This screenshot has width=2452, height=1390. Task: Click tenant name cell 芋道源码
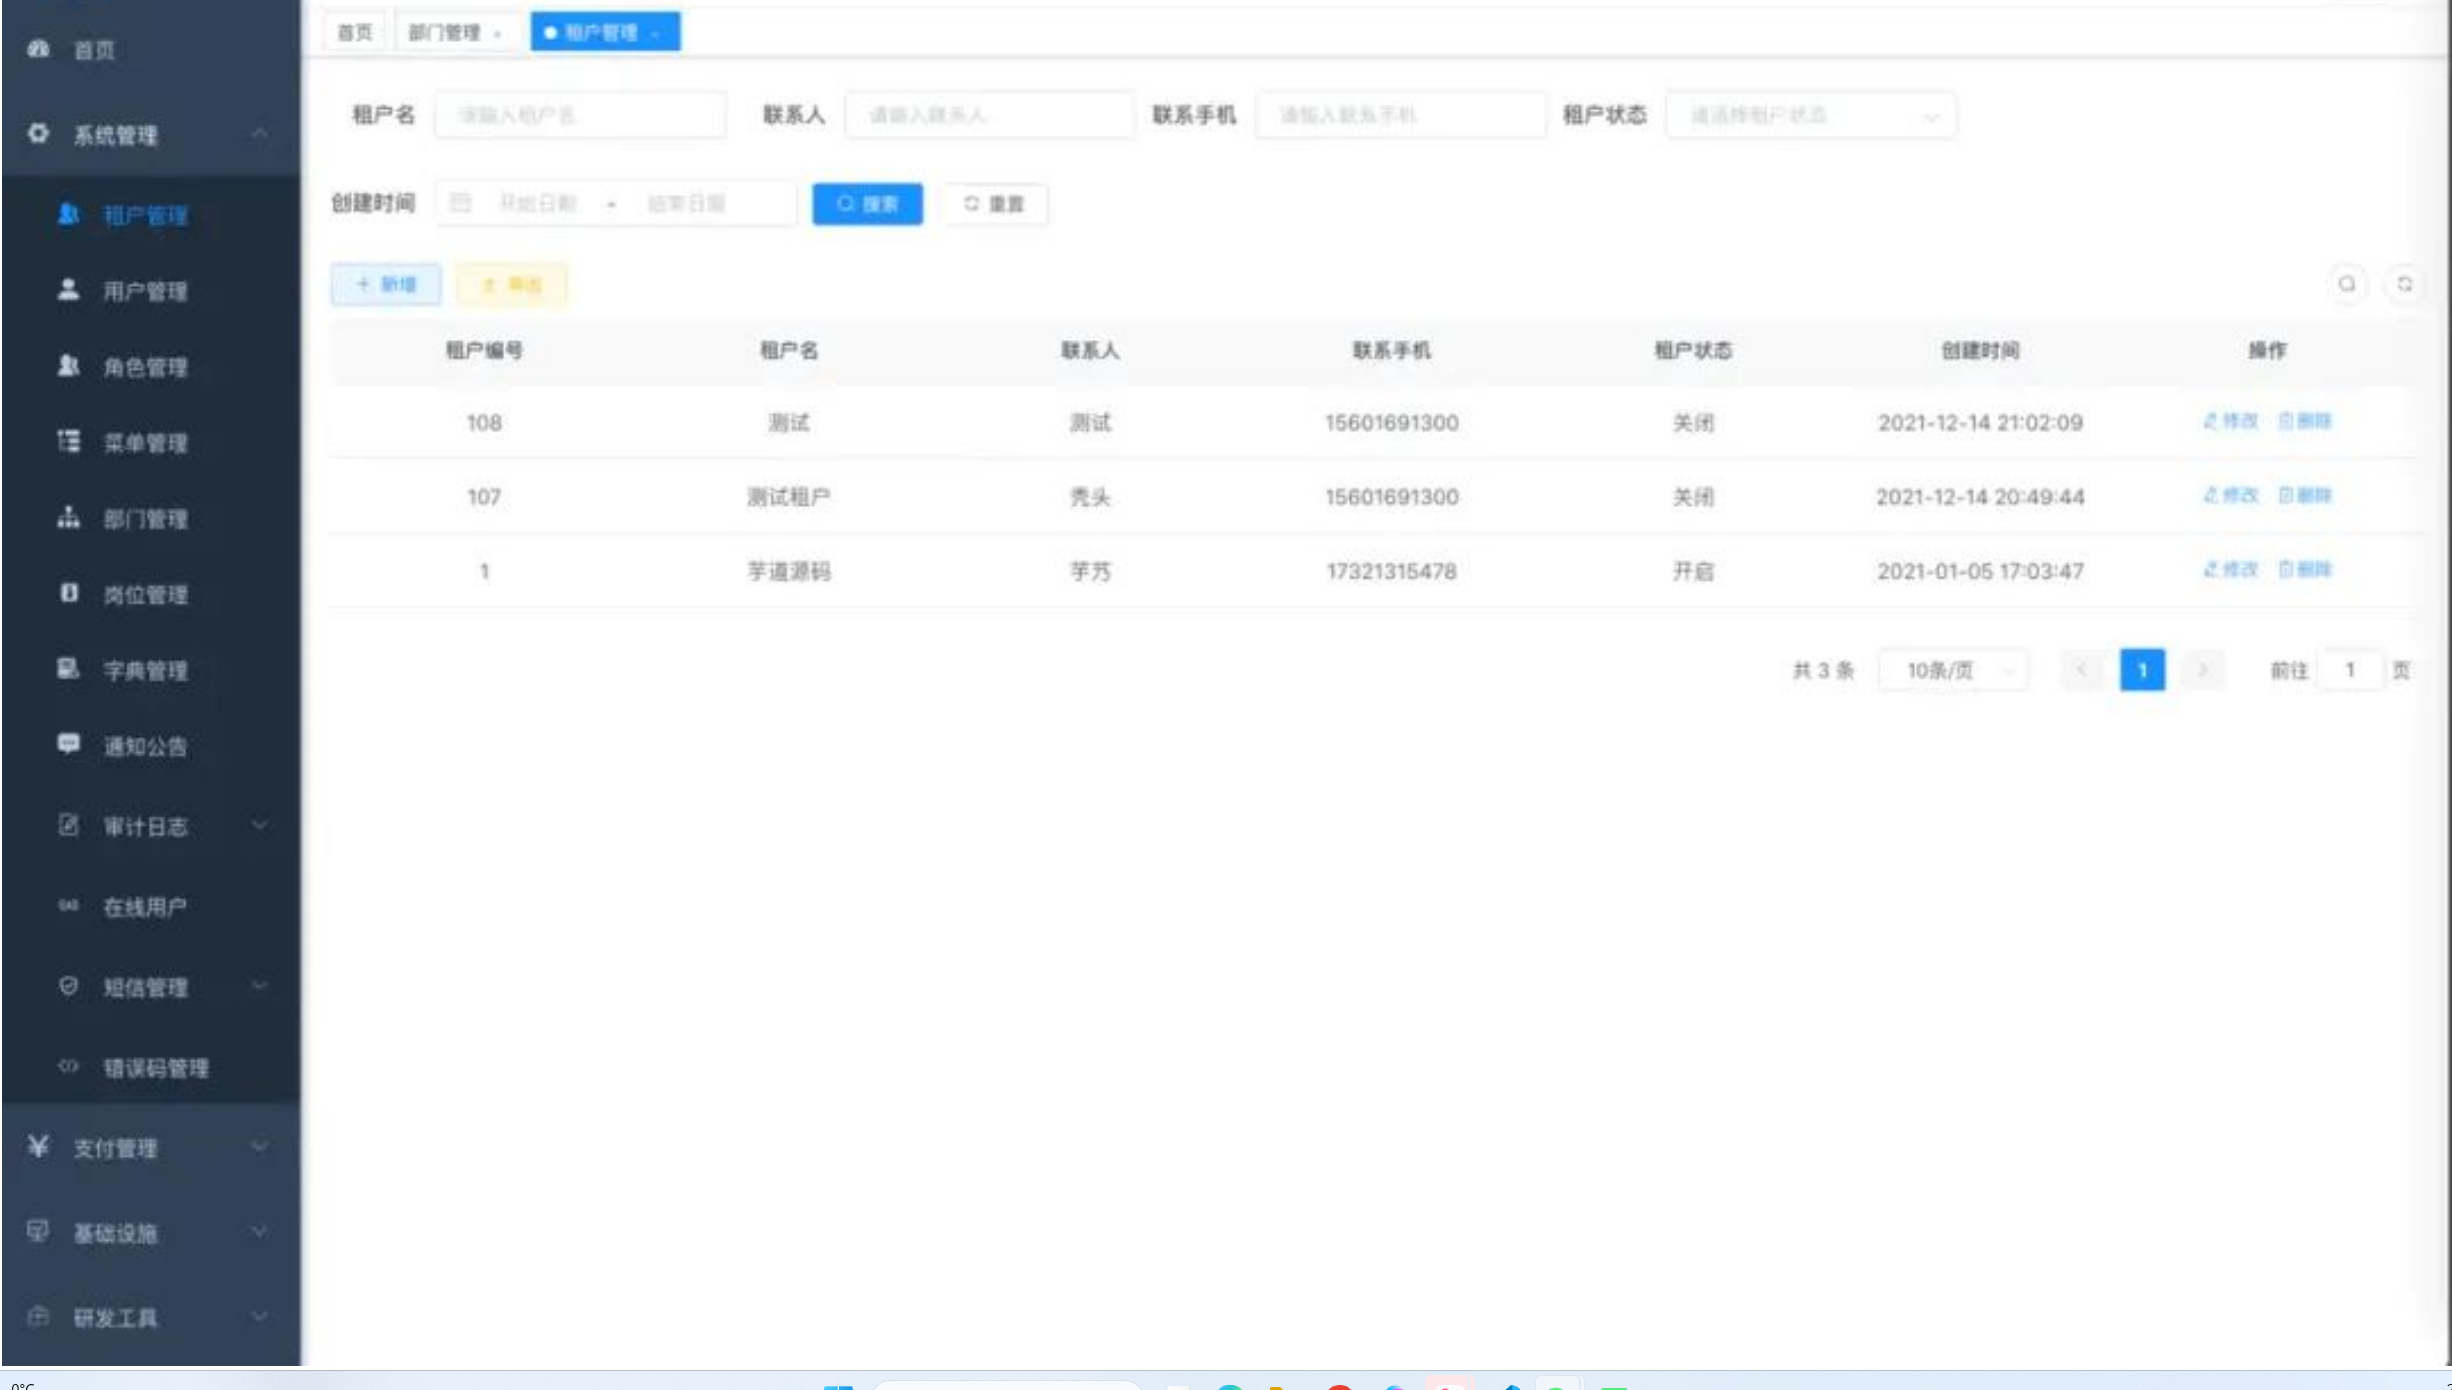pyautogui.click(x=789, y=571)
